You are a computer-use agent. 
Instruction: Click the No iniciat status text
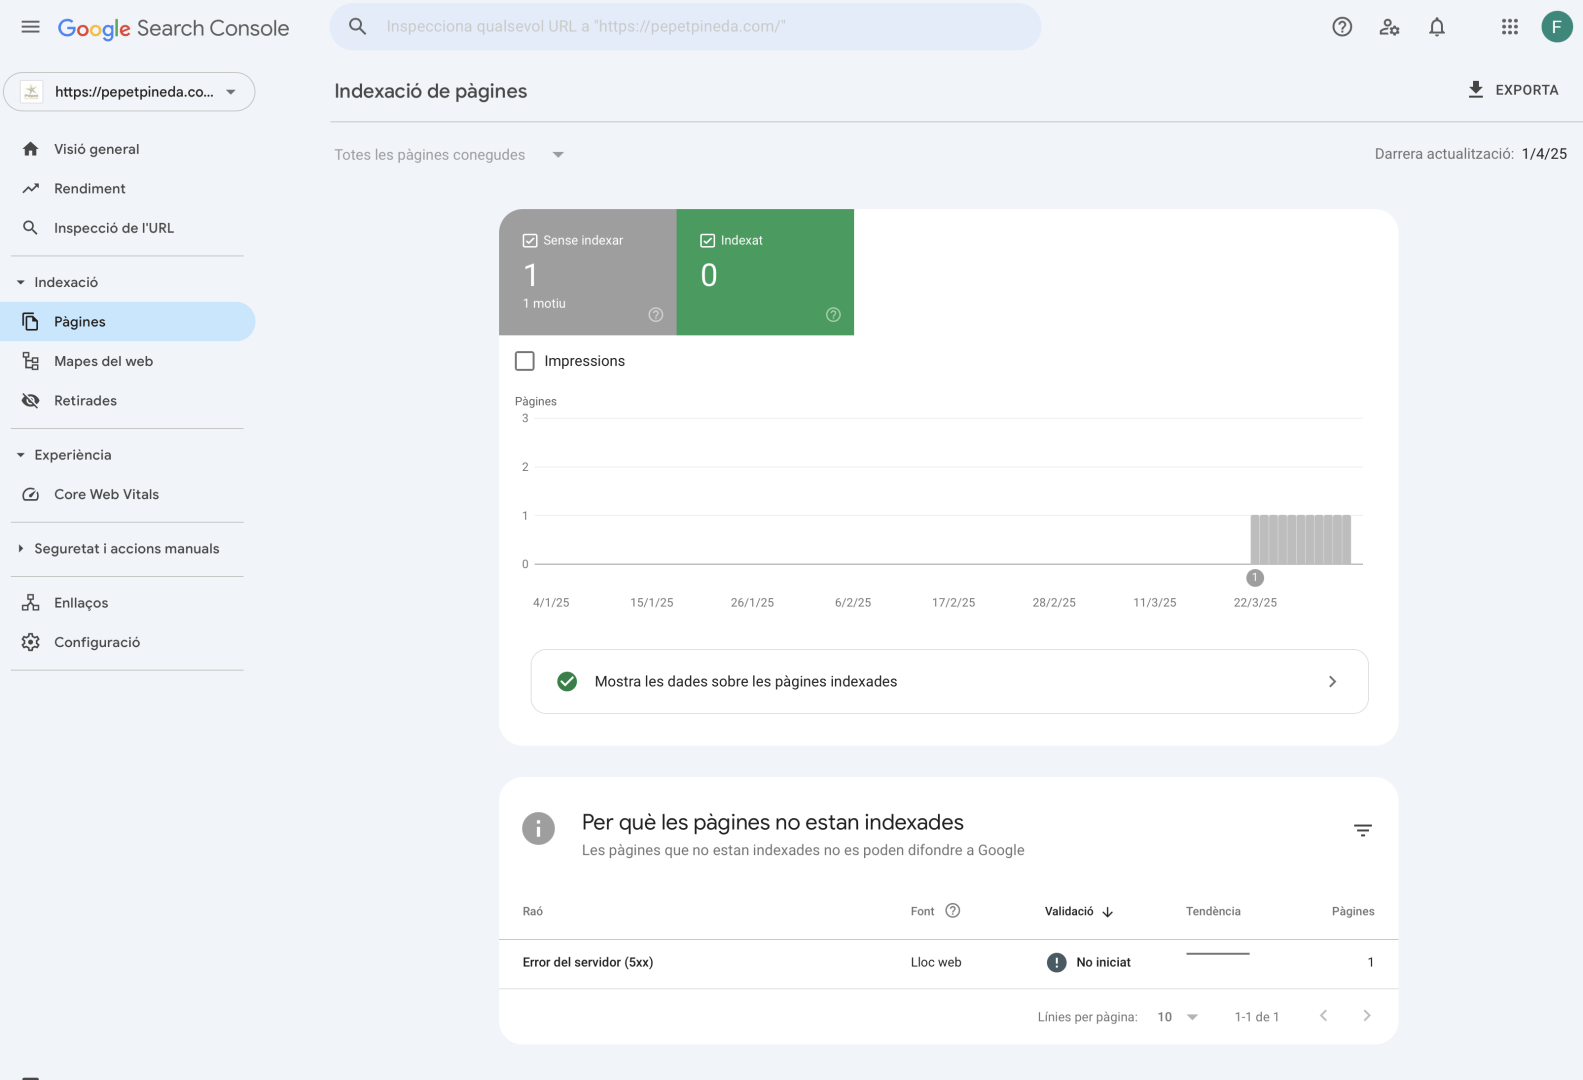point(1103,962)
